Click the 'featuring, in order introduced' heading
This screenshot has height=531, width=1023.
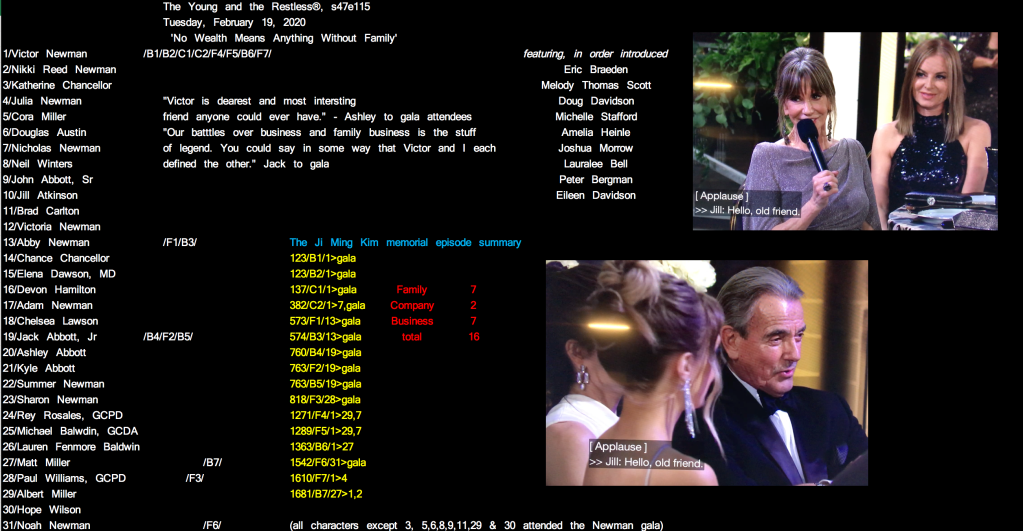click(x=595, y=54)
